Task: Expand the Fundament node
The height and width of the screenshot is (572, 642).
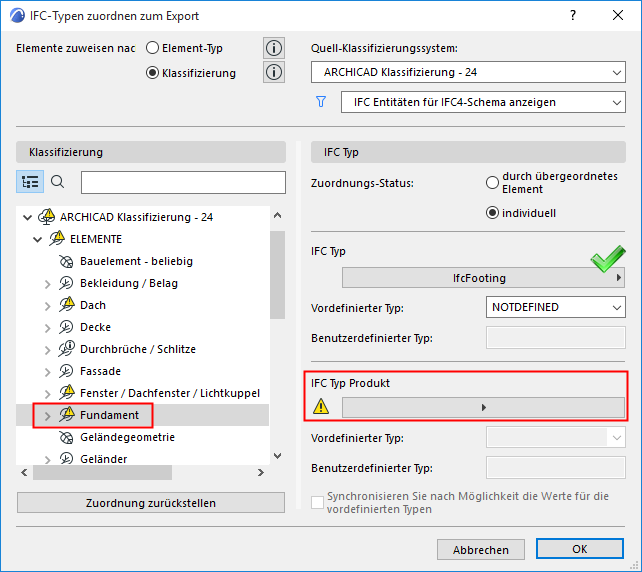Action: tap(47, 416)
